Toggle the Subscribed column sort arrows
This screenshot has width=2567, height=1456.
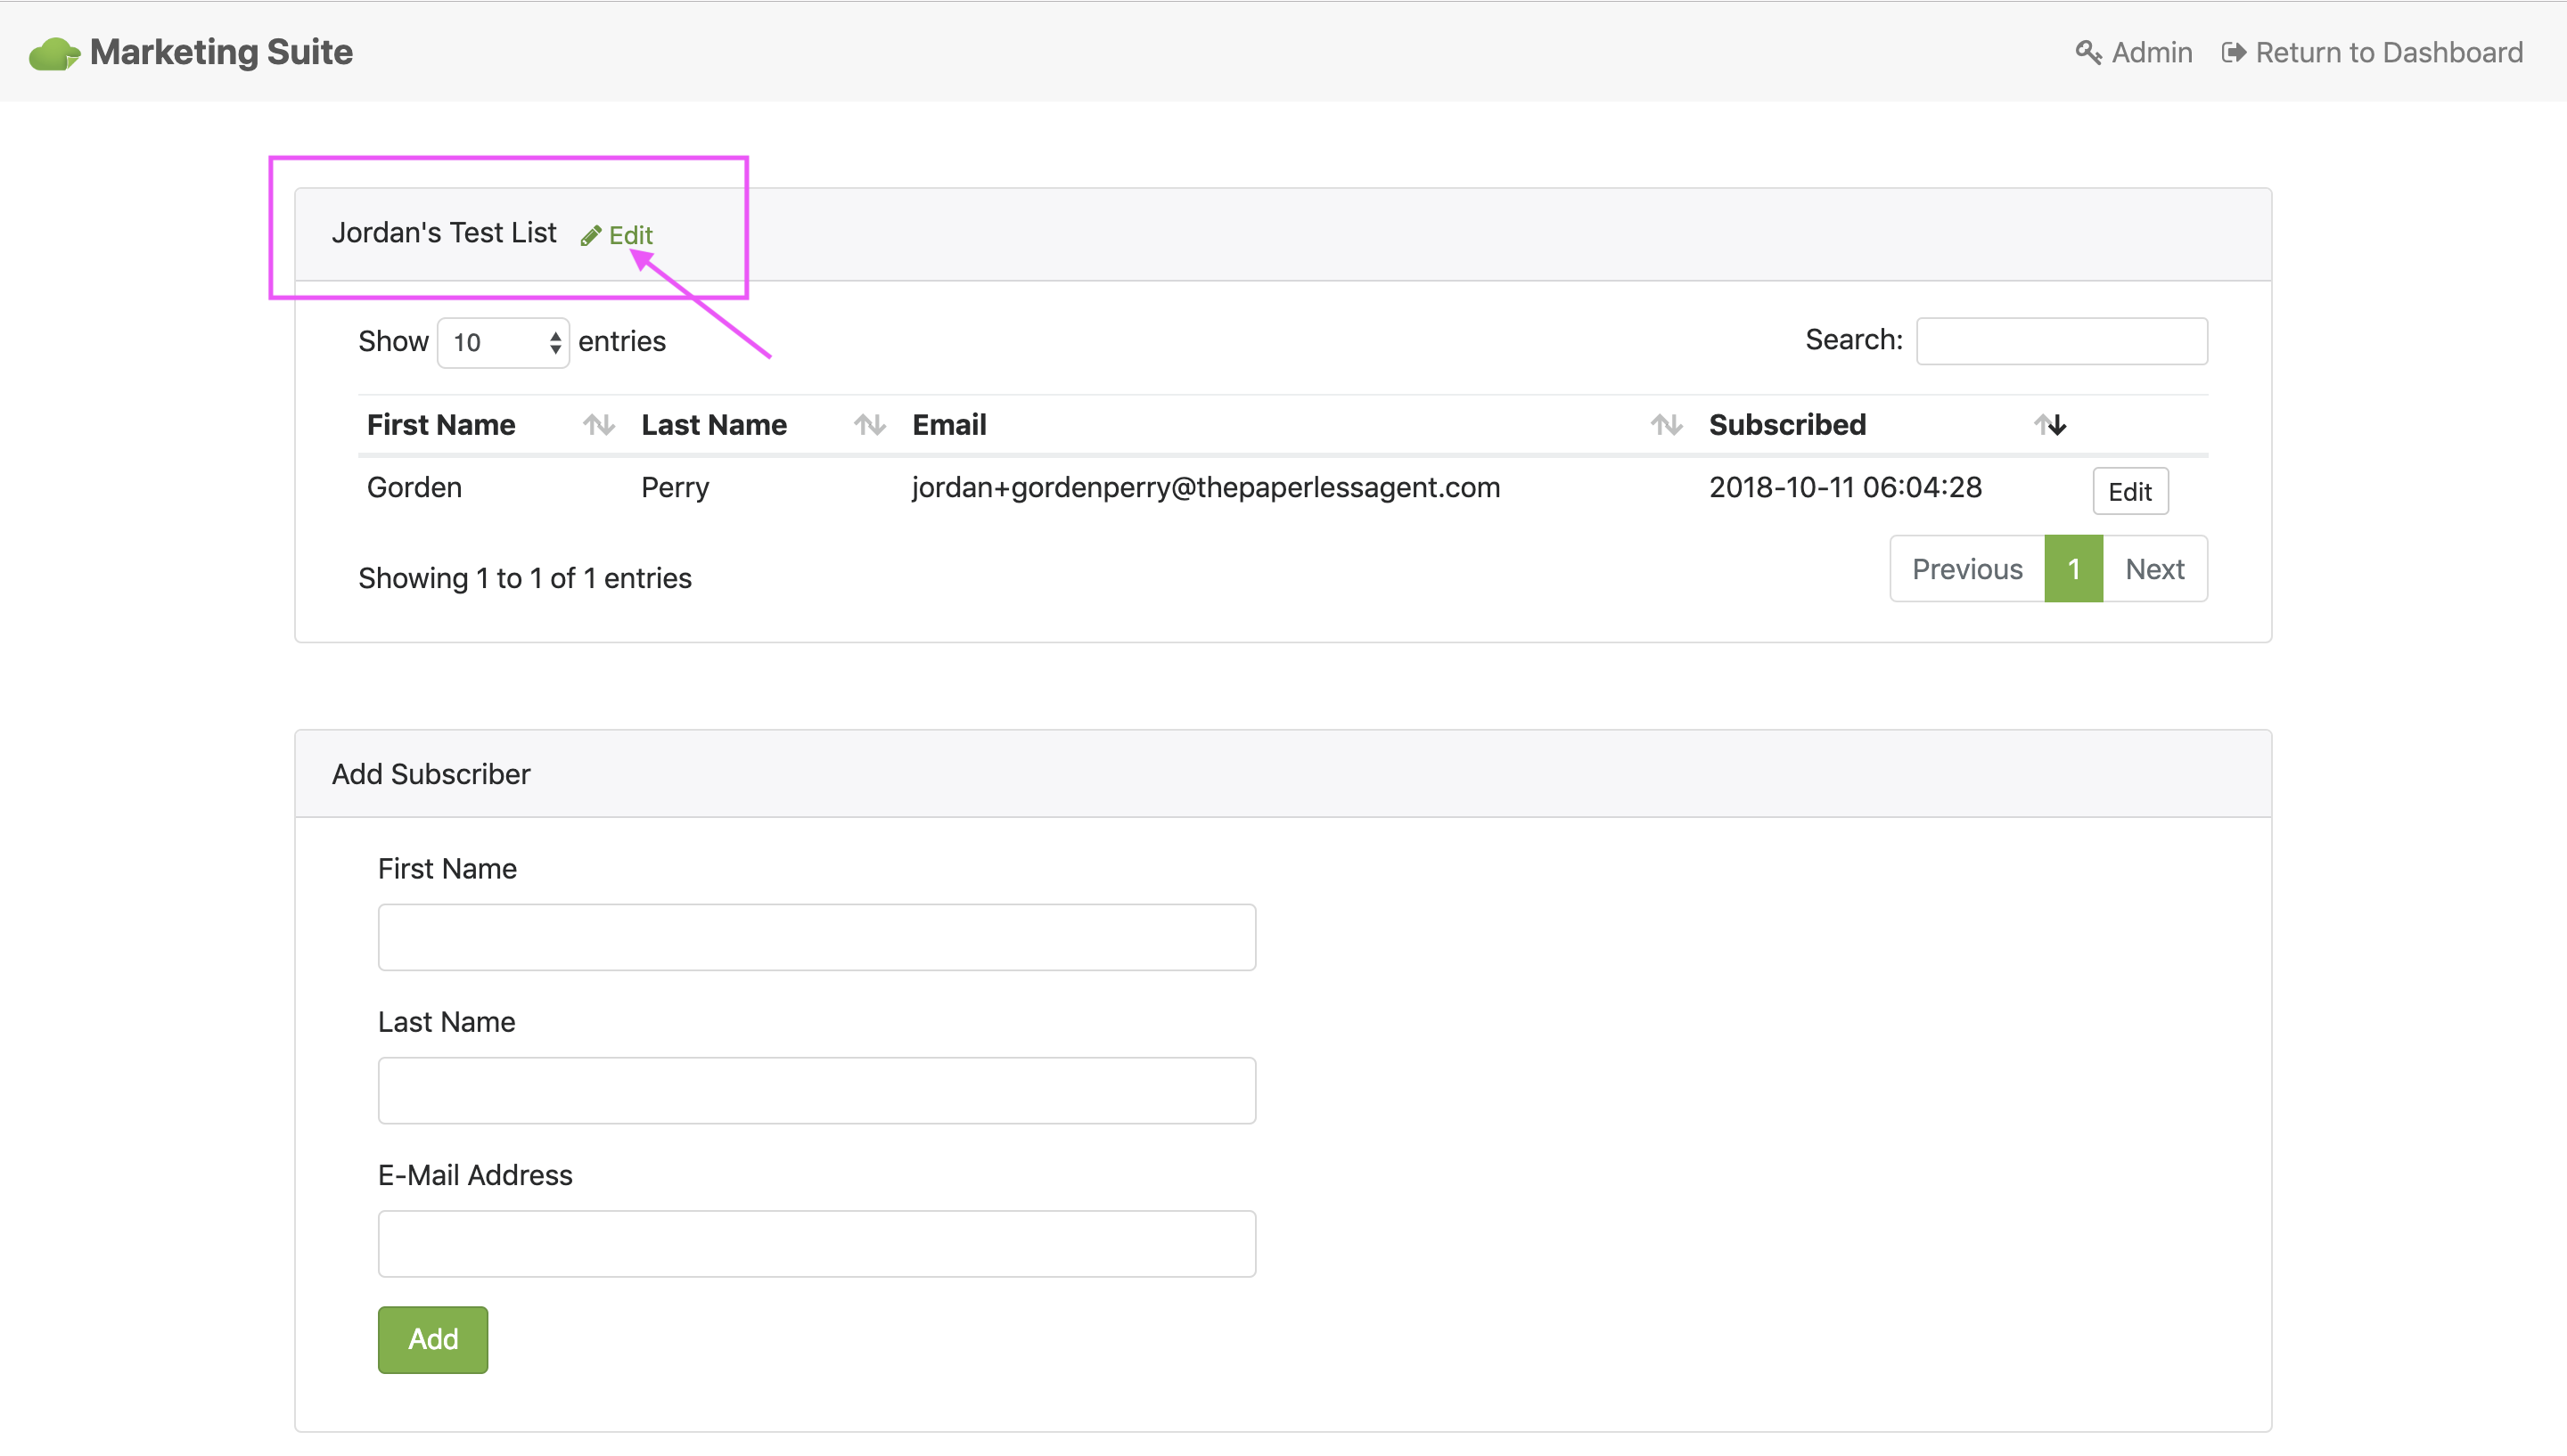2050,425
